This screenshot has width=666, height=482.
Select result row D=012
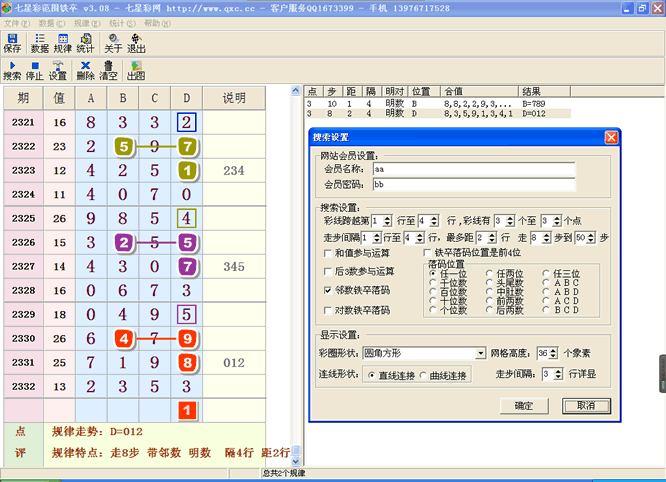[437, 113]
